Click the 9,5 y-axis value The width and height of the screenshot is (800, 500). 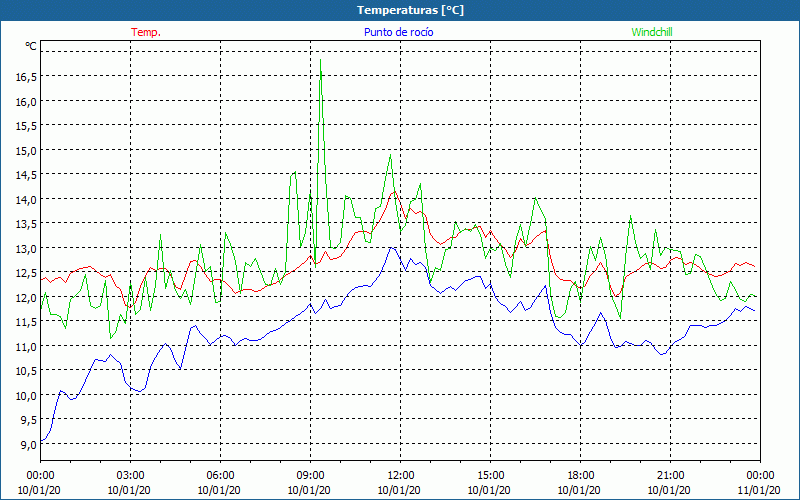29,419
